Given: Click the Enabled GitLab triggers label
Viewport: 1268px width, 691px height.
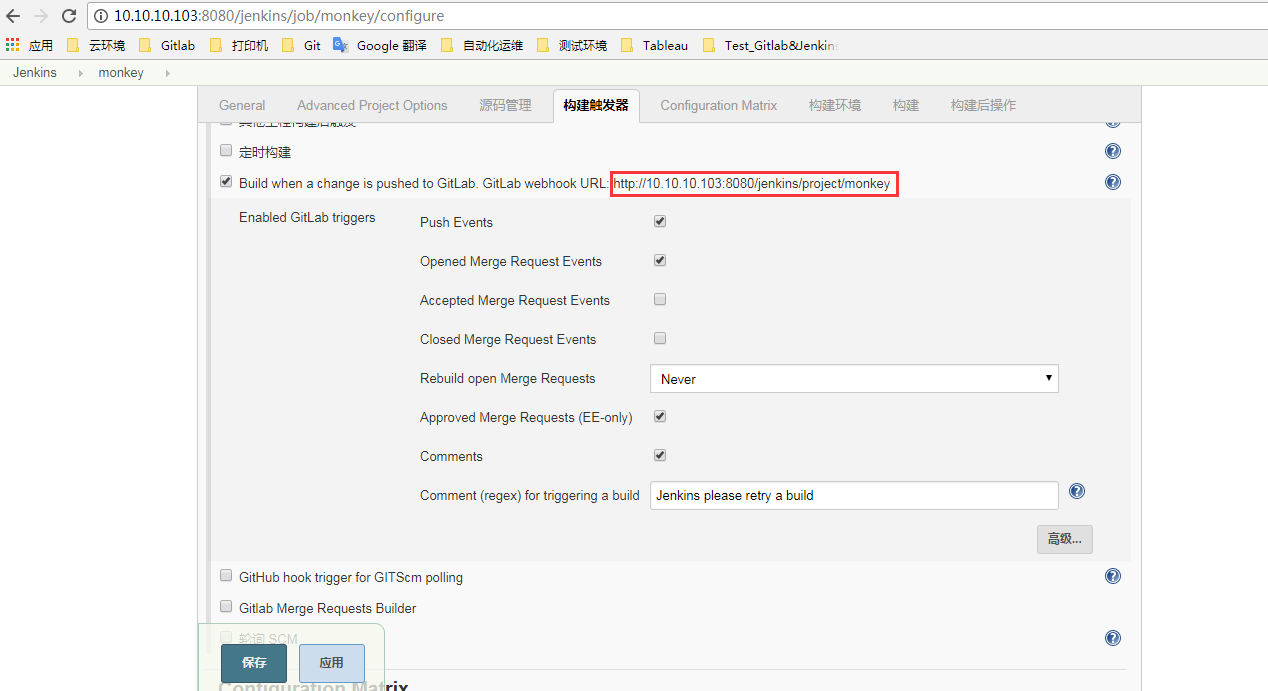Looking at the screenshot, I should pyautogui.click(x=307, y=217).
